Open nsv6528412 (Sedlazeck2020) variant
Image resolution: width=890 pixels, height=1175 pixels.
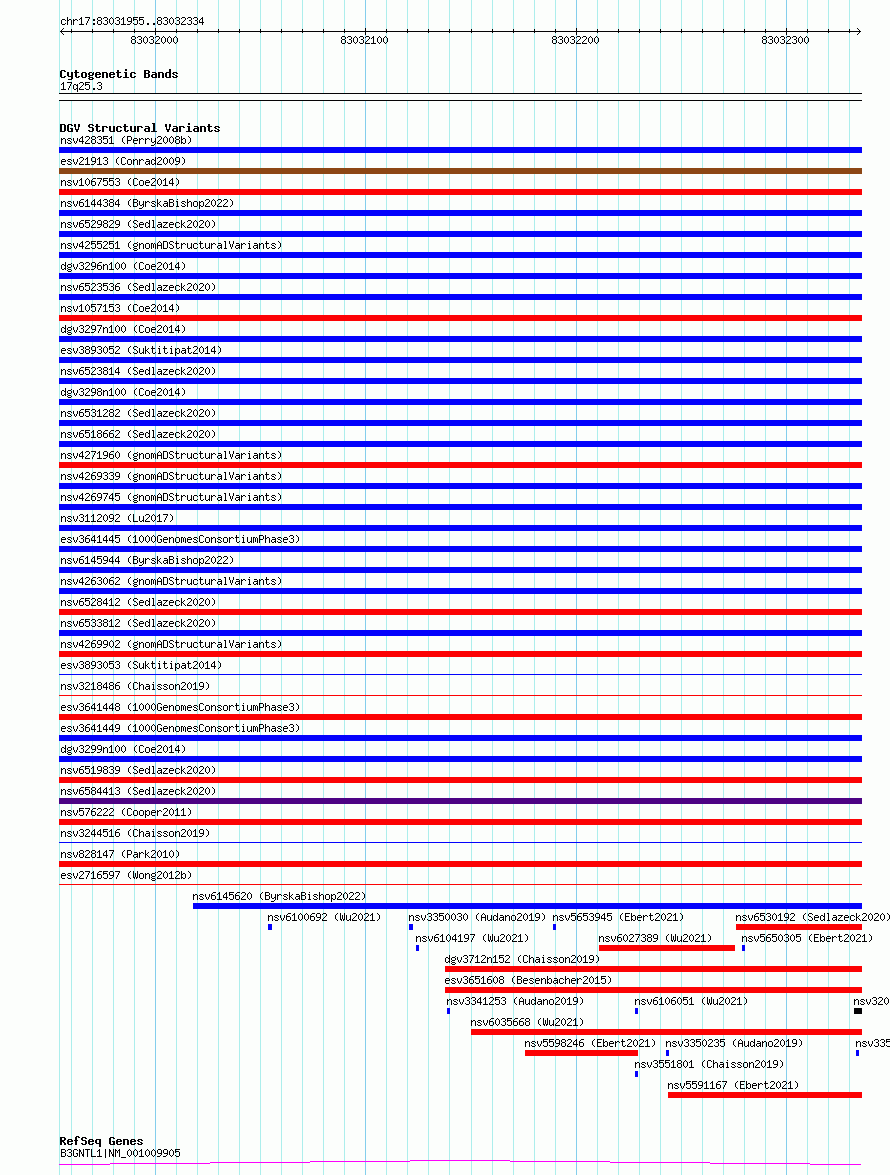[x=138, y=602]
